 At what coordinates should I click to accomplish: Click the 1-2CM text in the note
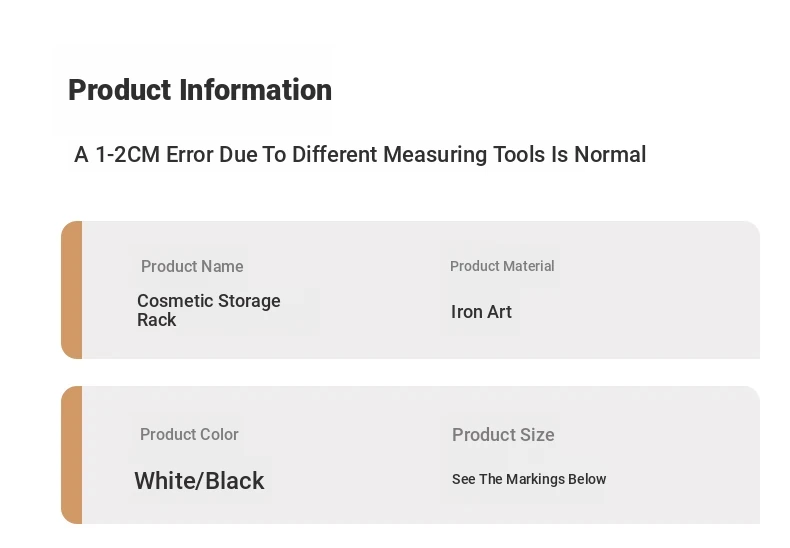click(x=127, y=155)
